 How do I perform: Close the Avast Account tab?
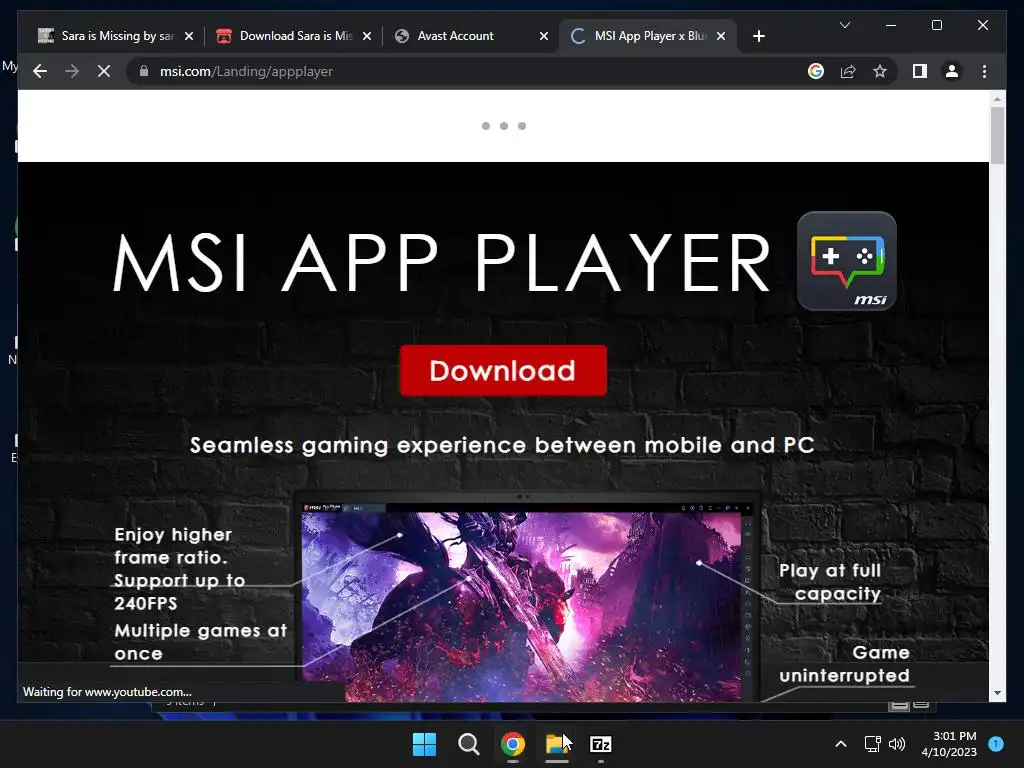pyautogui.click(x=543, y=36)
